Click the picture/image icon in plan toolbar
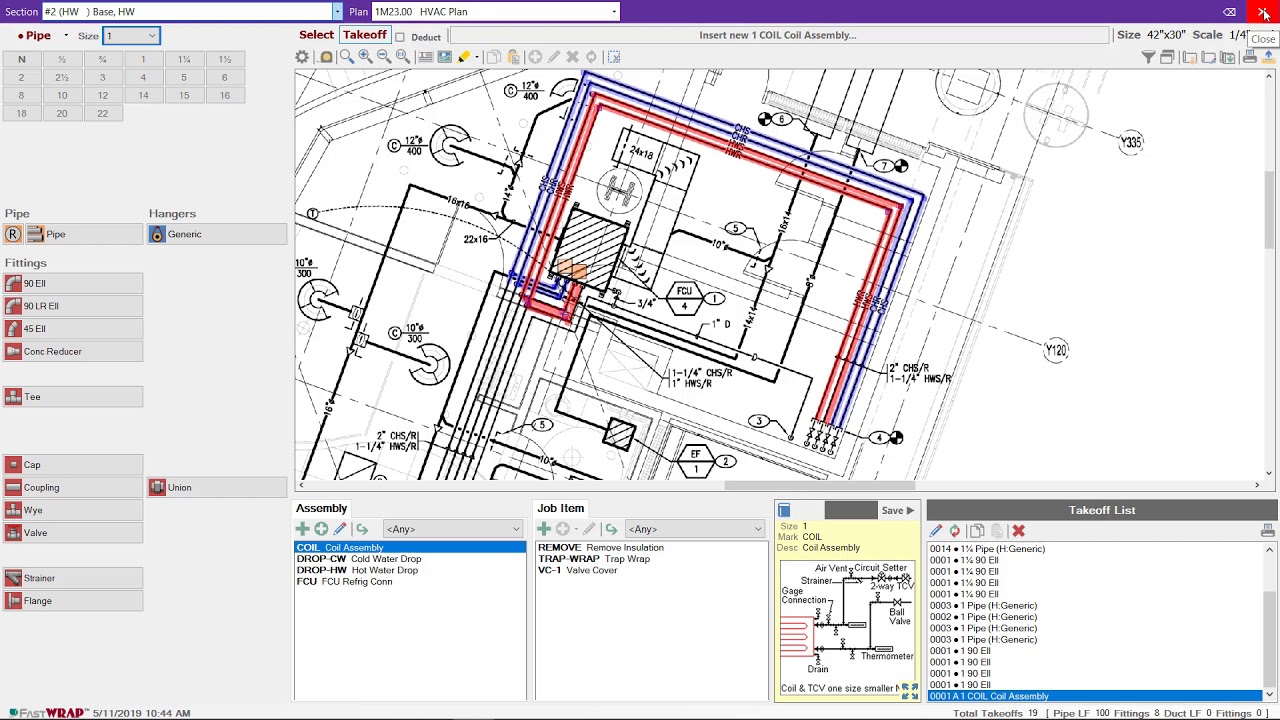 pos(444,57)
